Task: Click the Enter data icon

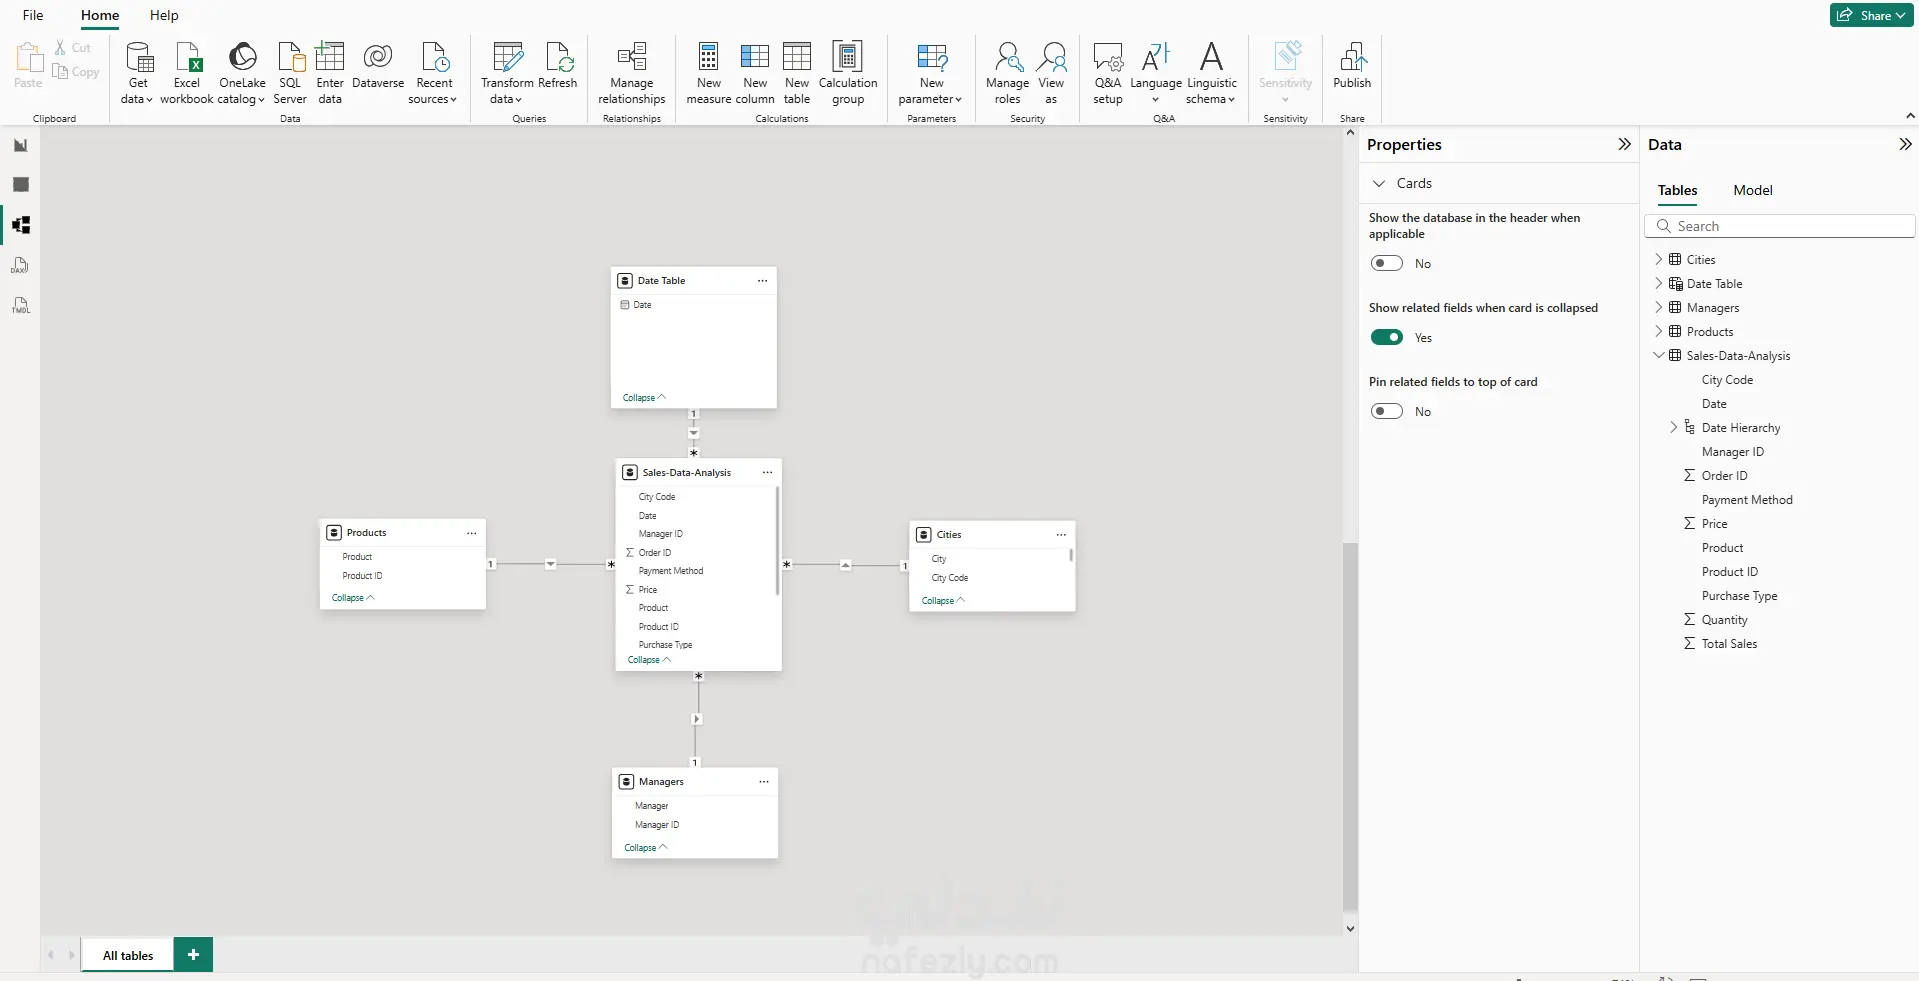Action: click(330, 56)
